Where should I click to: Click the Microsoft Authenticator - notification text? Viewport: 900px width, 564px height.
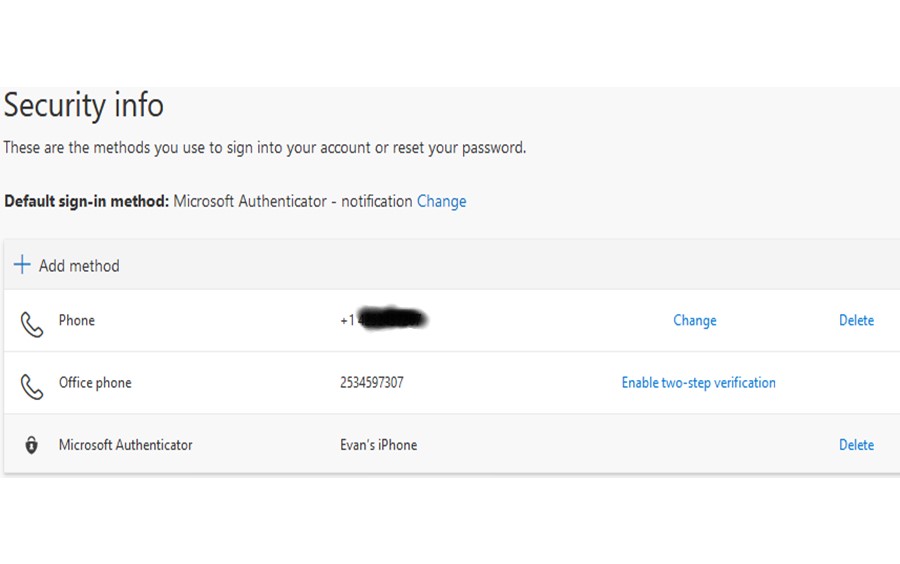(293, 201)
